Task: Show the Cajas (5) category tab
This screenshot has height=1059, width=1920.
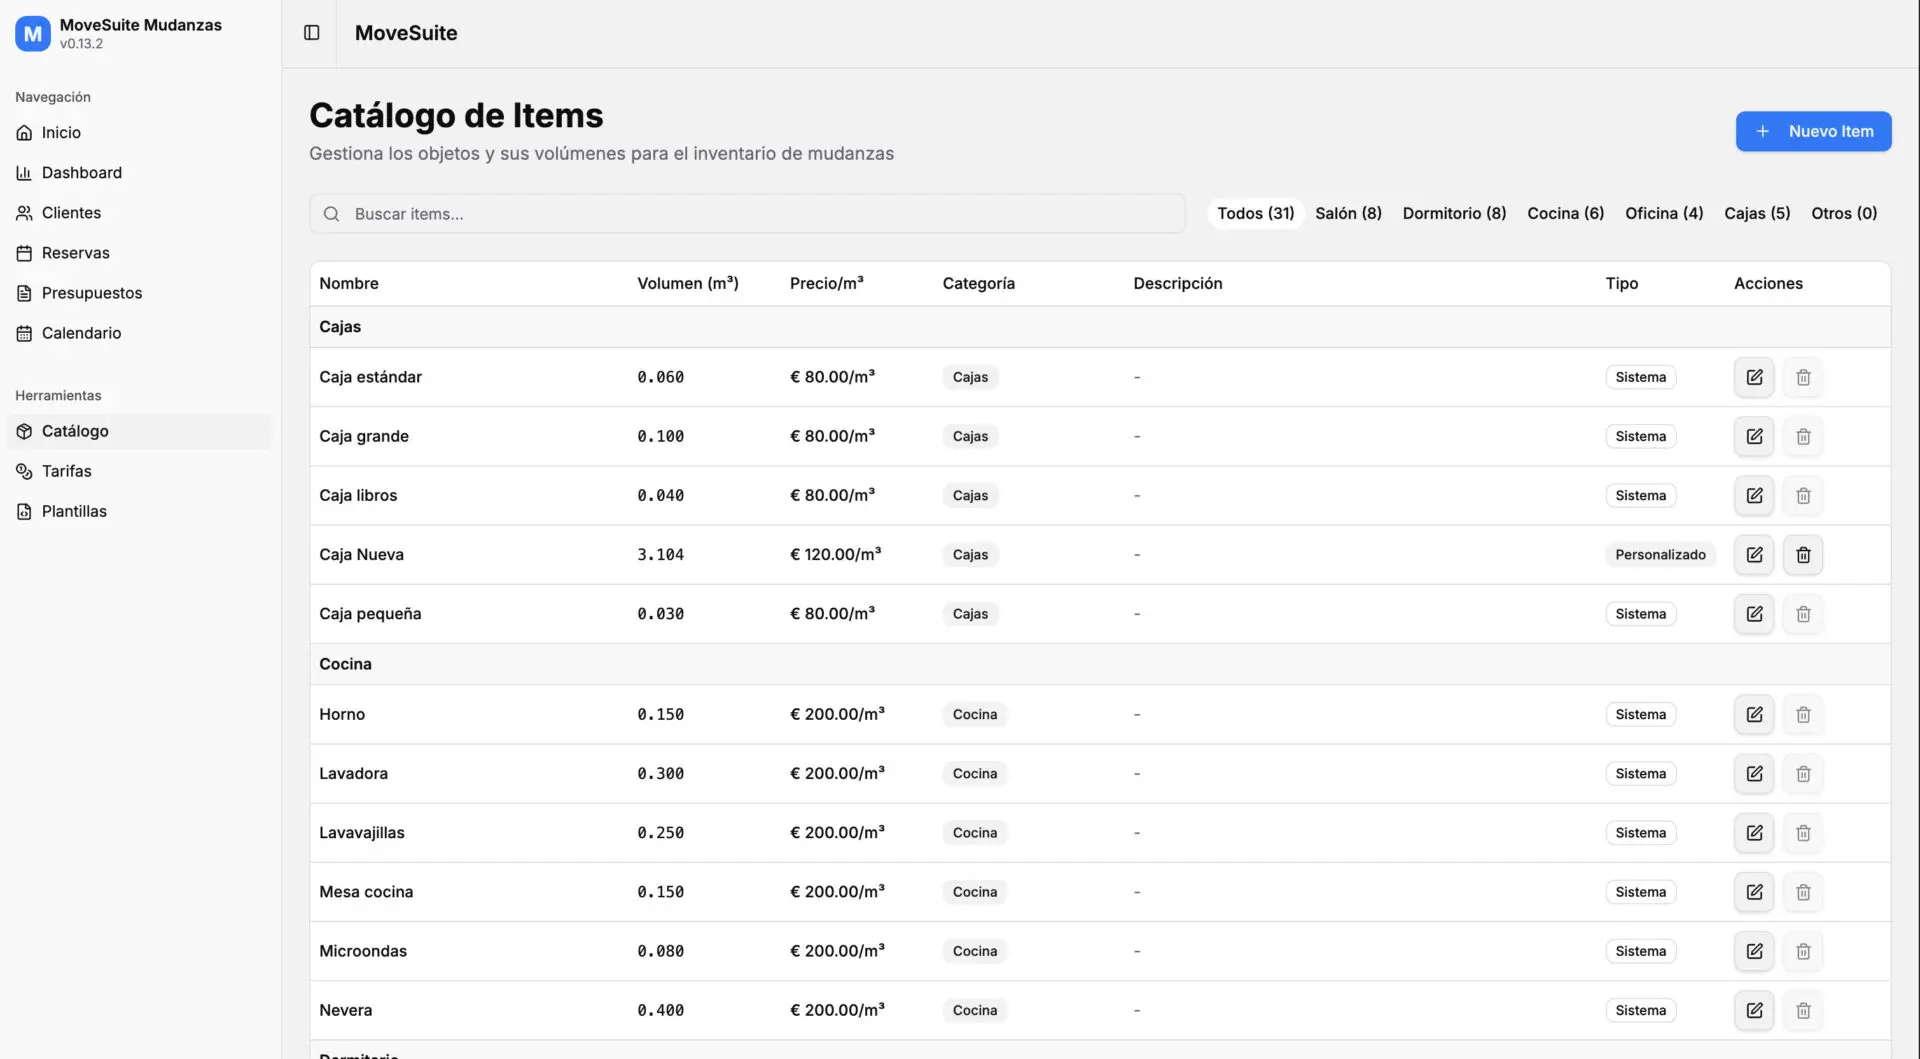Action: pos(1756,213)
